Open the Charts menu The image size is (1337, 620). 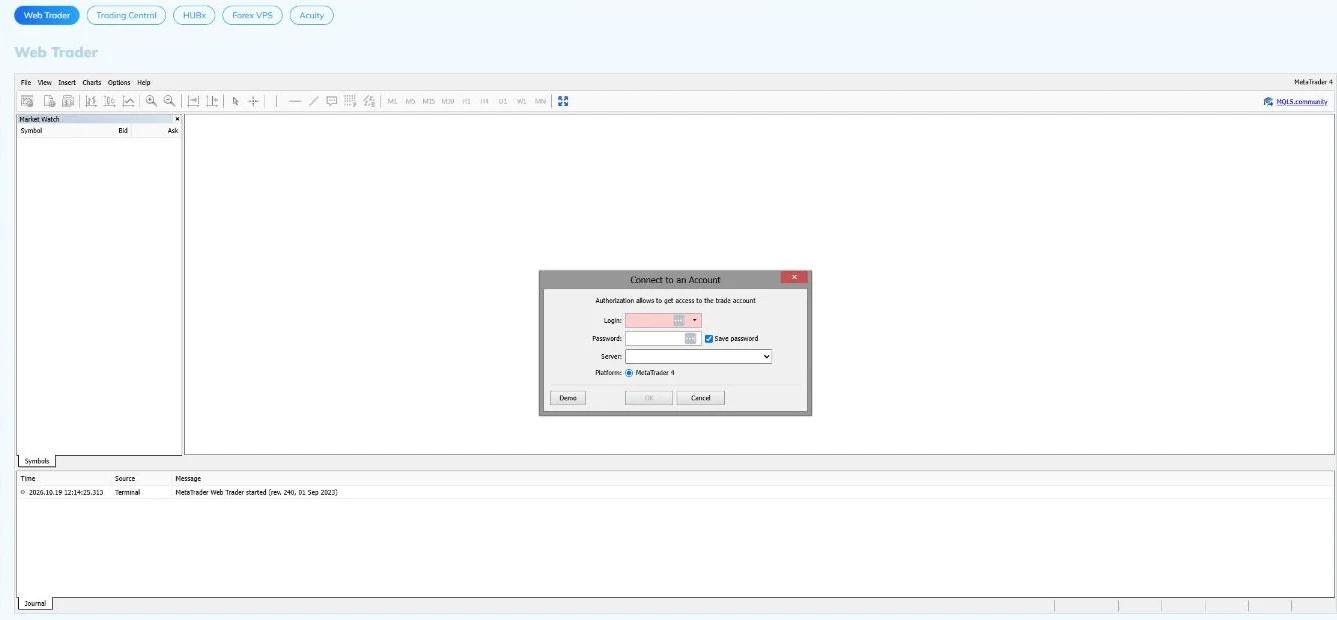tap(92, 82)
